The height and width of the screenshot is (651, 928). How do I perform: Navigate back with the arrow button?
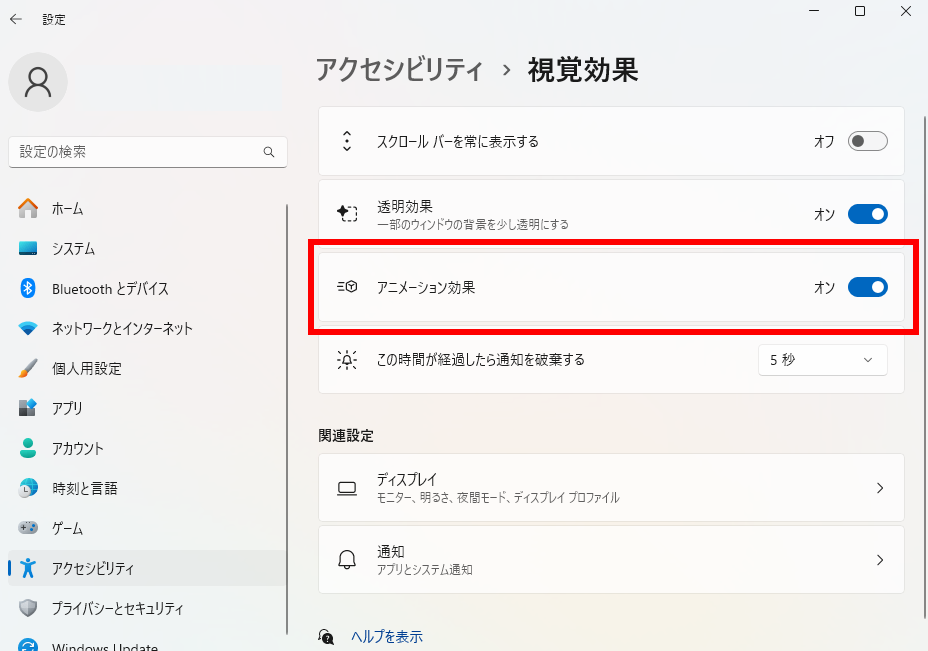[x=18, y=17]
